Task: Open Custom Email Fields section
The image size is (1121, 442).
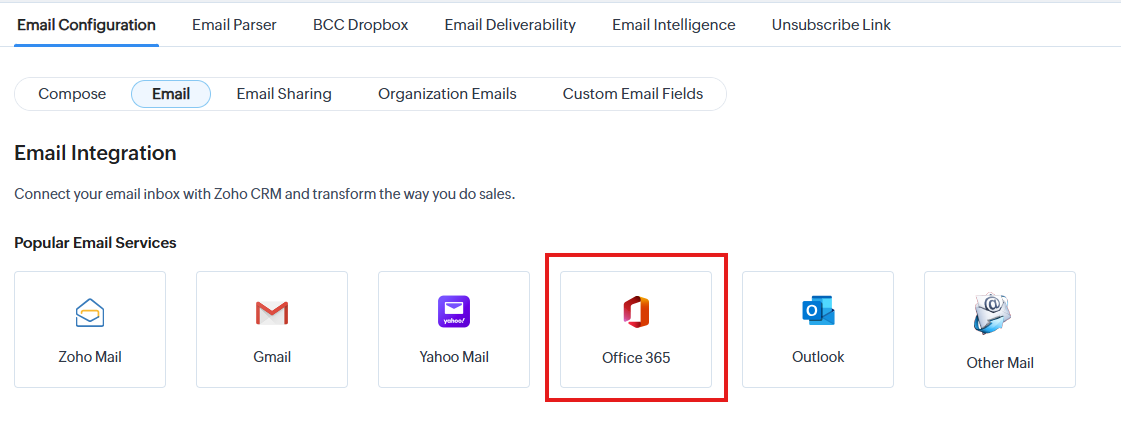Action: 633,94
